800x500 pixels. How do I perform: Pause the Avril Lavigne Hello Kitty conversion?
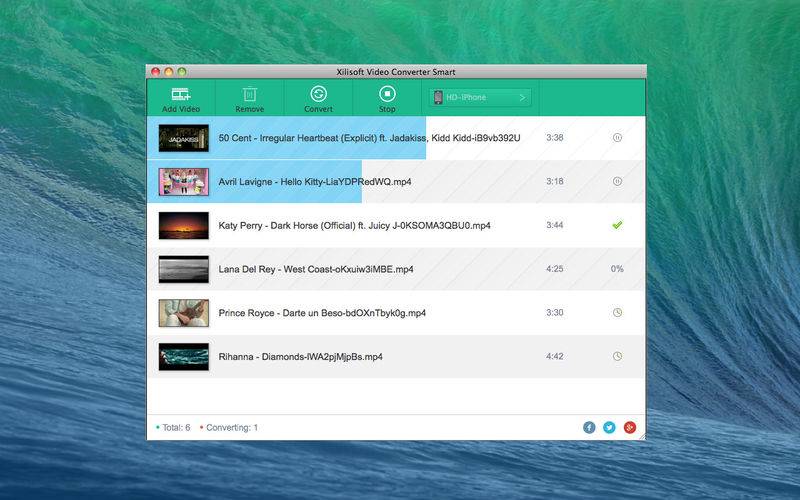(x=617, y=181)
